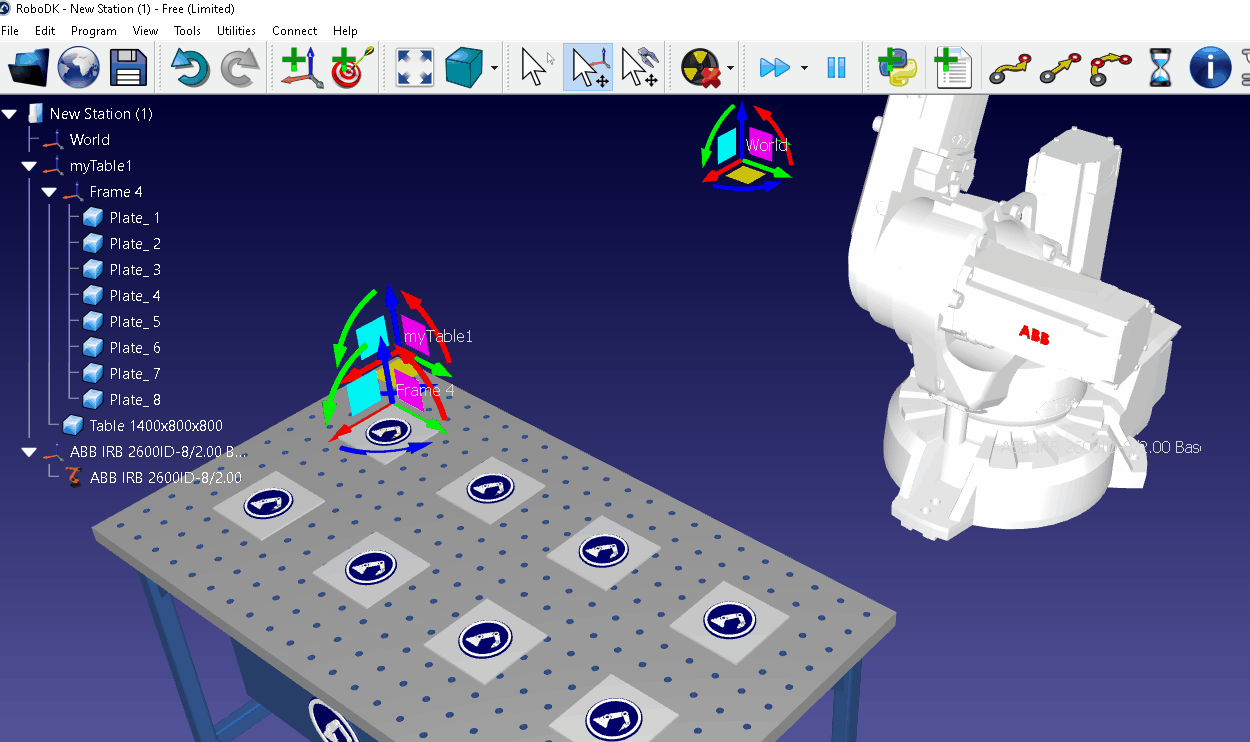Open the Program menu
Screen dimensions: 1250x742
point(94,31)
